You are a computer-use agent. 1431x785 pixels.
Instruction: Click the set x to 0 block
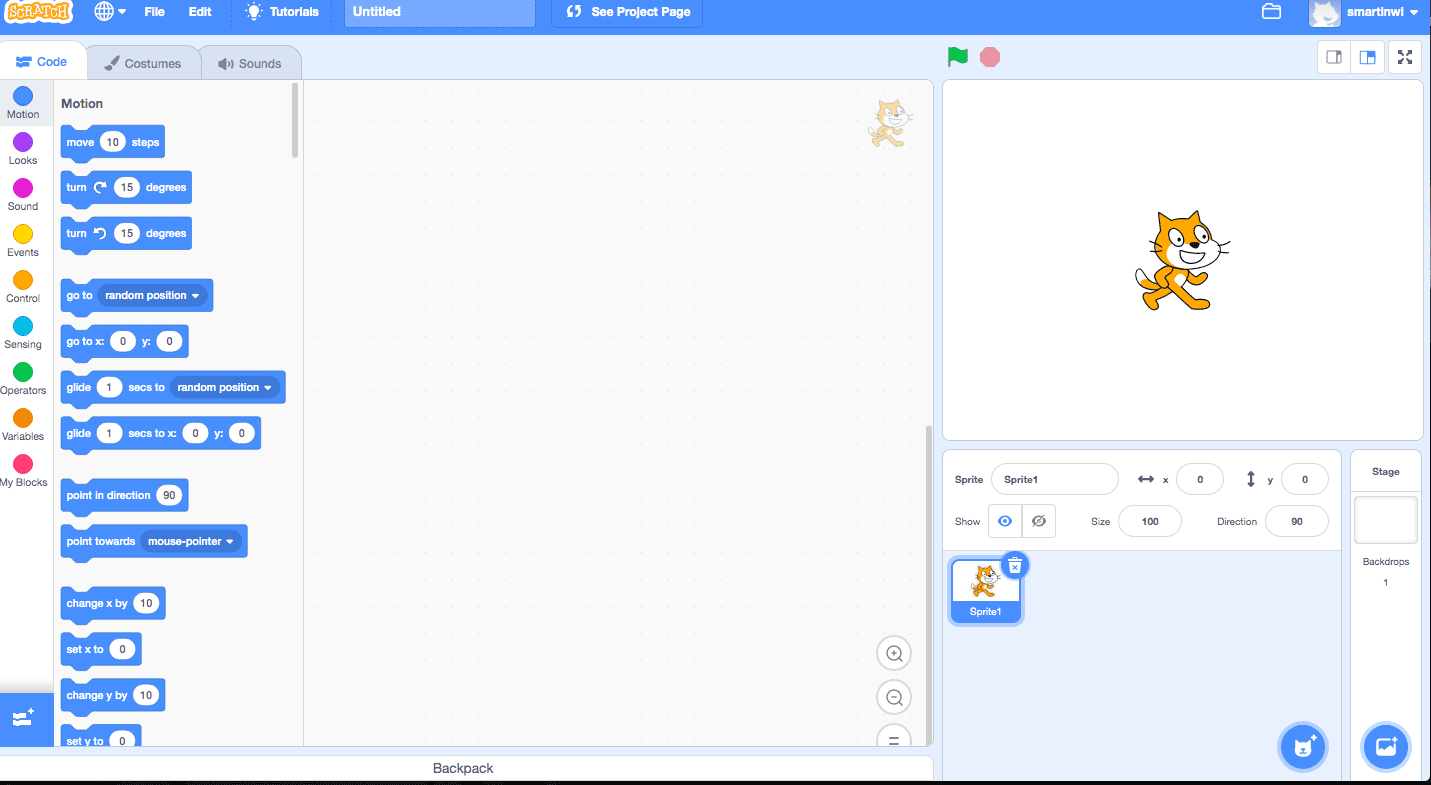(x=101, y=649)
